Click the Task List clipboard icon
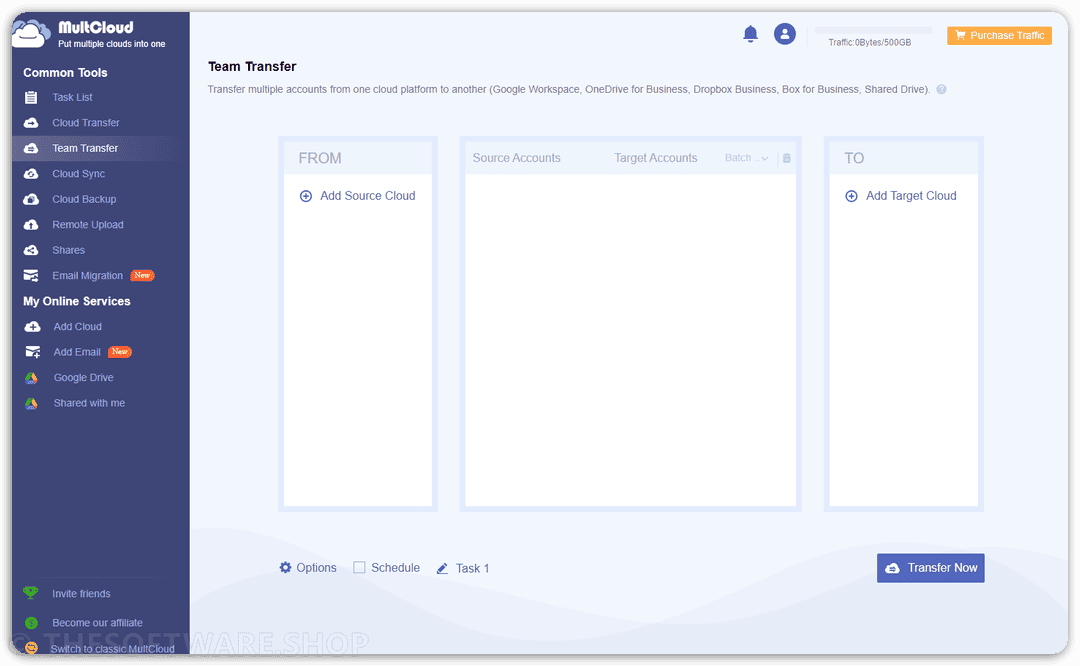 point(31,97)
